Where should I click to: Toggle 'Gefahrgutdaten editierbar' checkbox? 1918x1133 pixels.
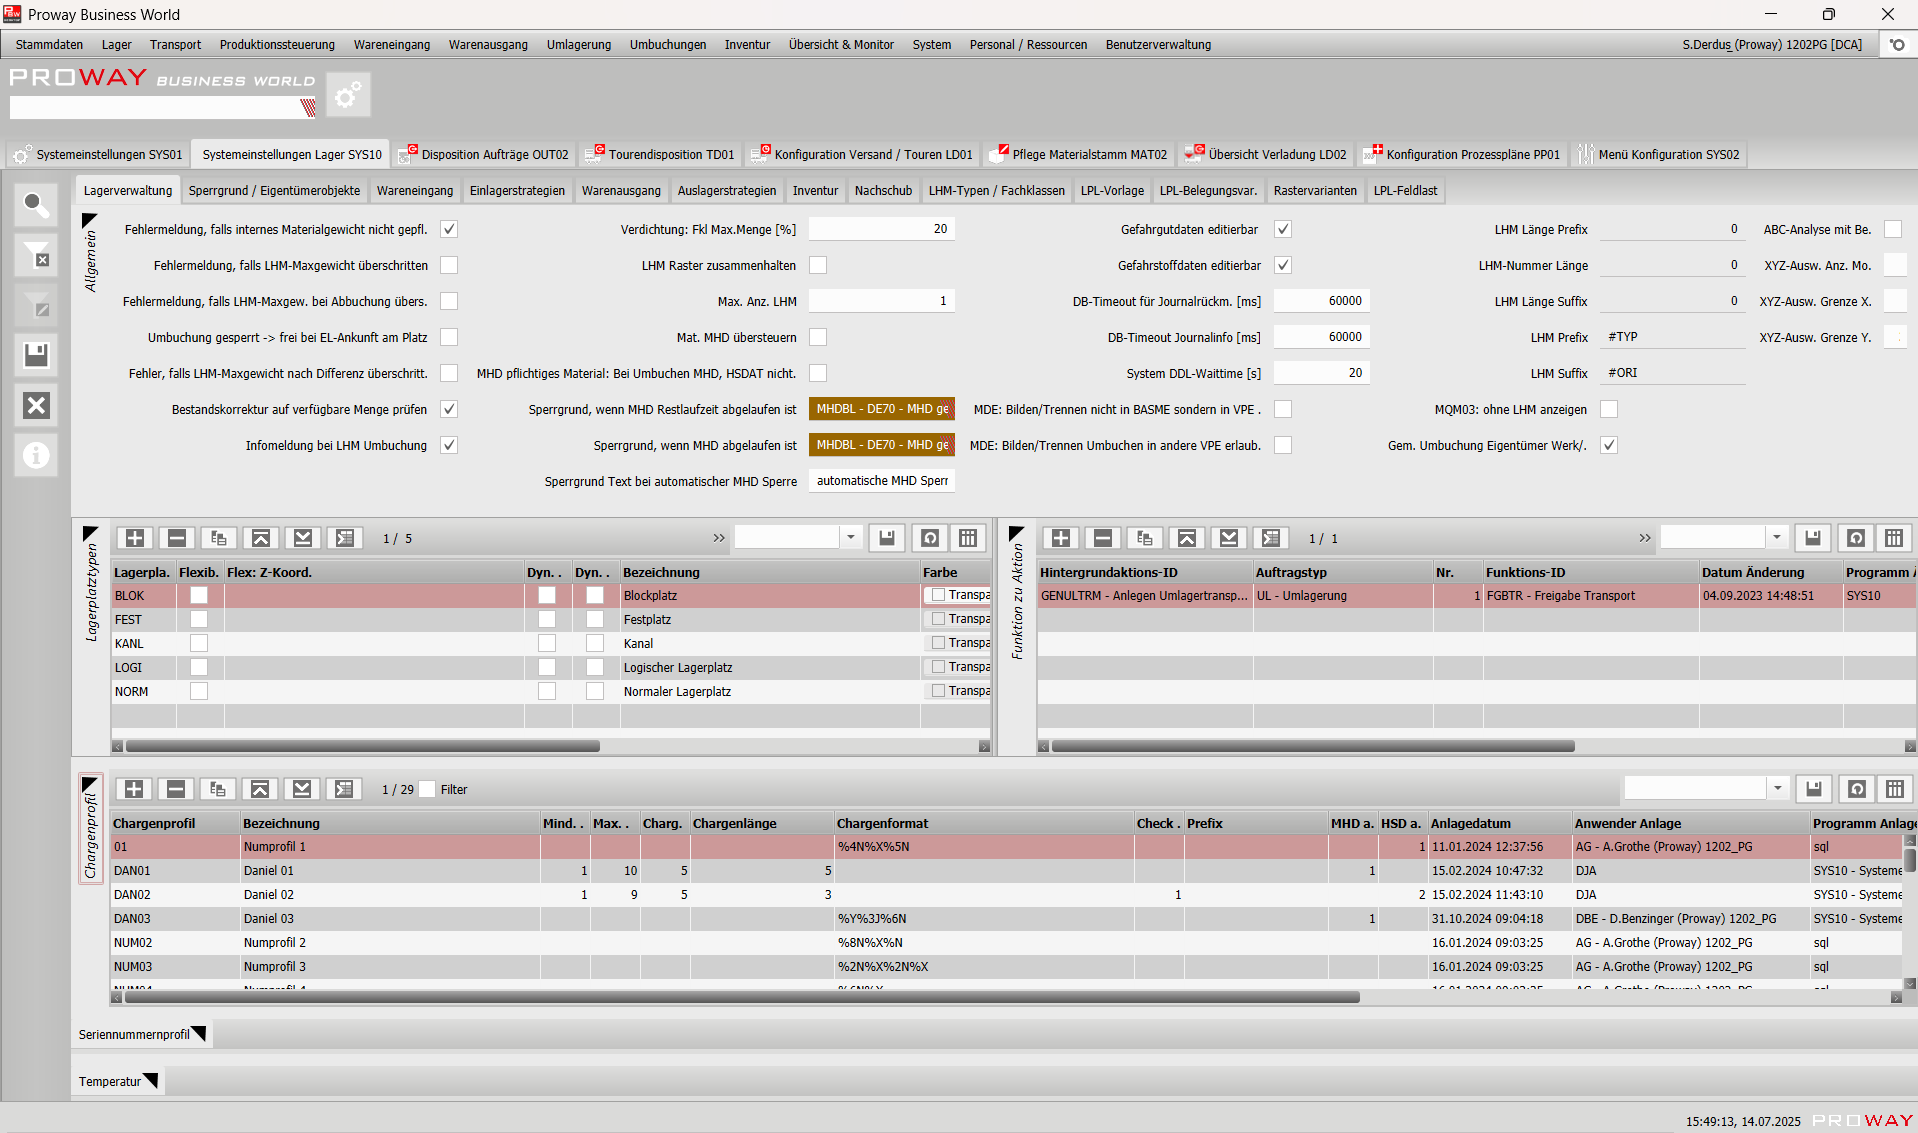[x=1283, y=229]
